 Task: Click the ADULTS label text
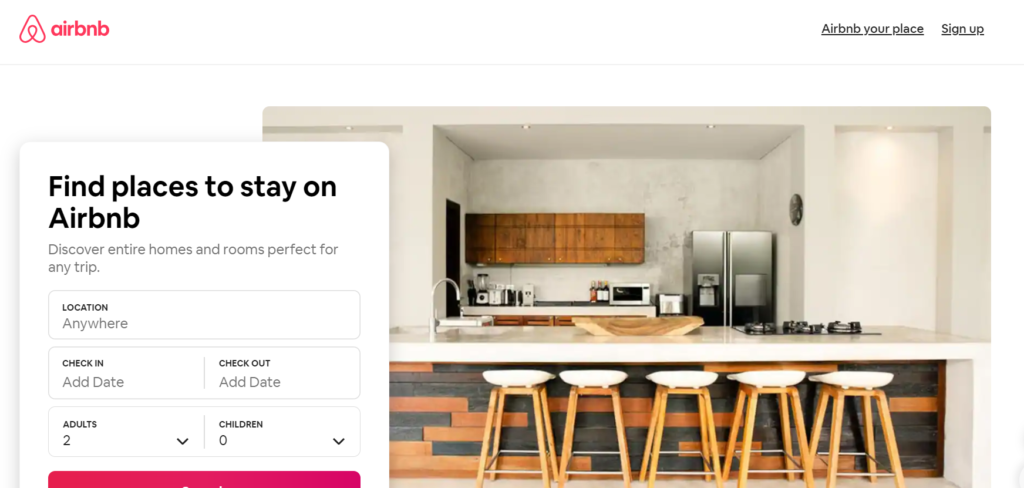pyautogui.click(x=80, y=424)
